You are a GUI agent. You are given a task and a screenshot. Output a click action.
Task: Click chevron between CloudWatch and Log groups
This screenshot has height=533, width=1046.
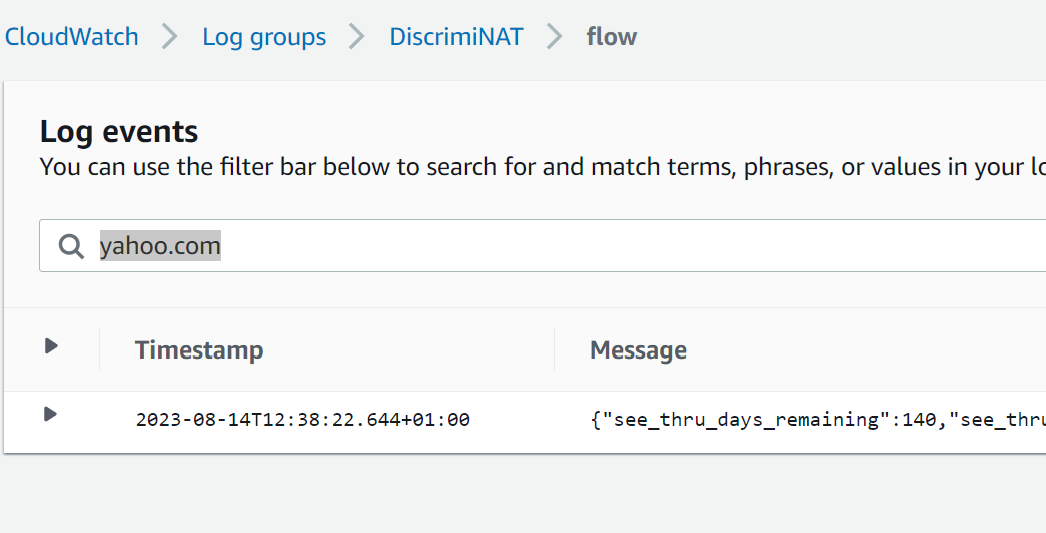coord(171,37)
